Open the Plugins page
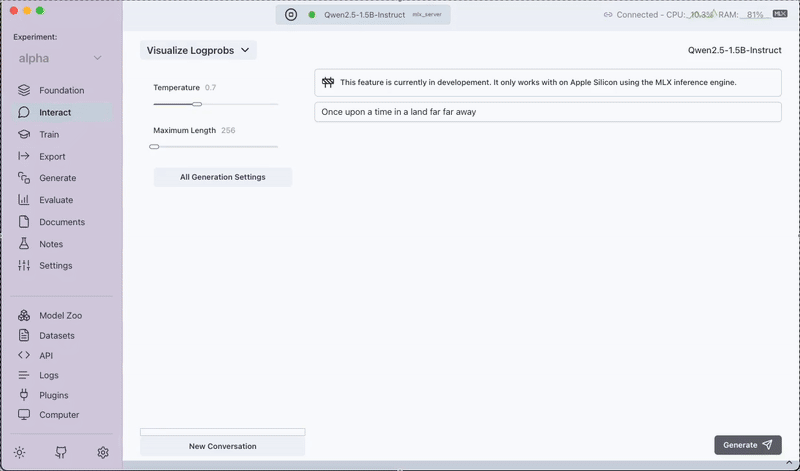The width and height of the screenshot is (800, 471). tap(54, 395)
